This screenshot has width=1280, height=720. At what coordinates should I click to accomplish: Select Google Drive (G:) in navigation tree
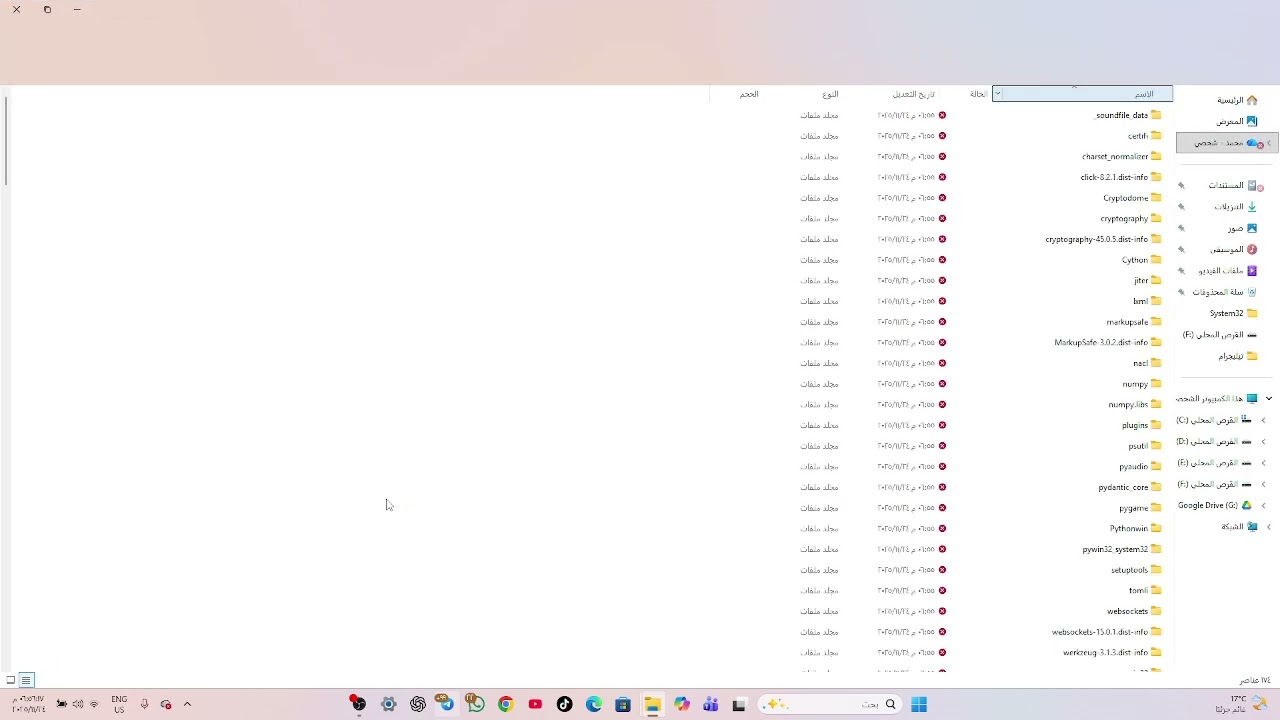click(x=1215, y=505)
